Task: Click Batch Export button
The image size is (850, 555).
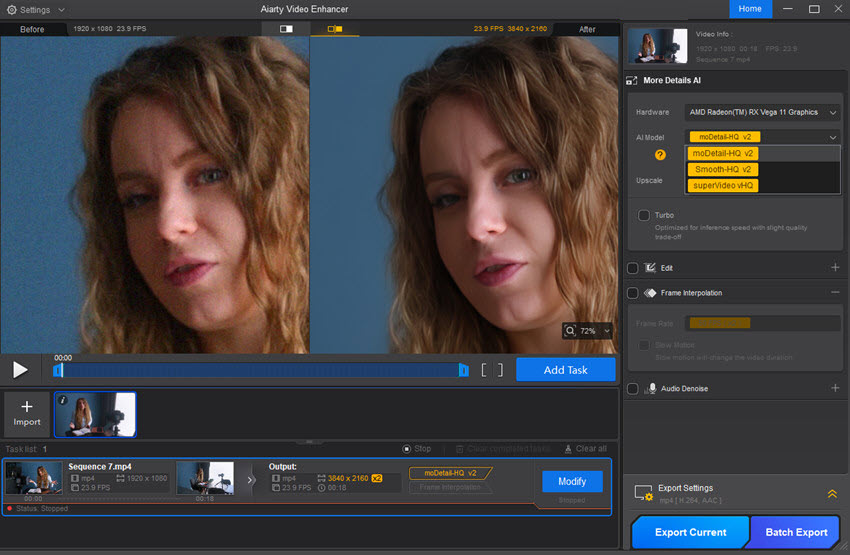Action: (x=796, y=532)
